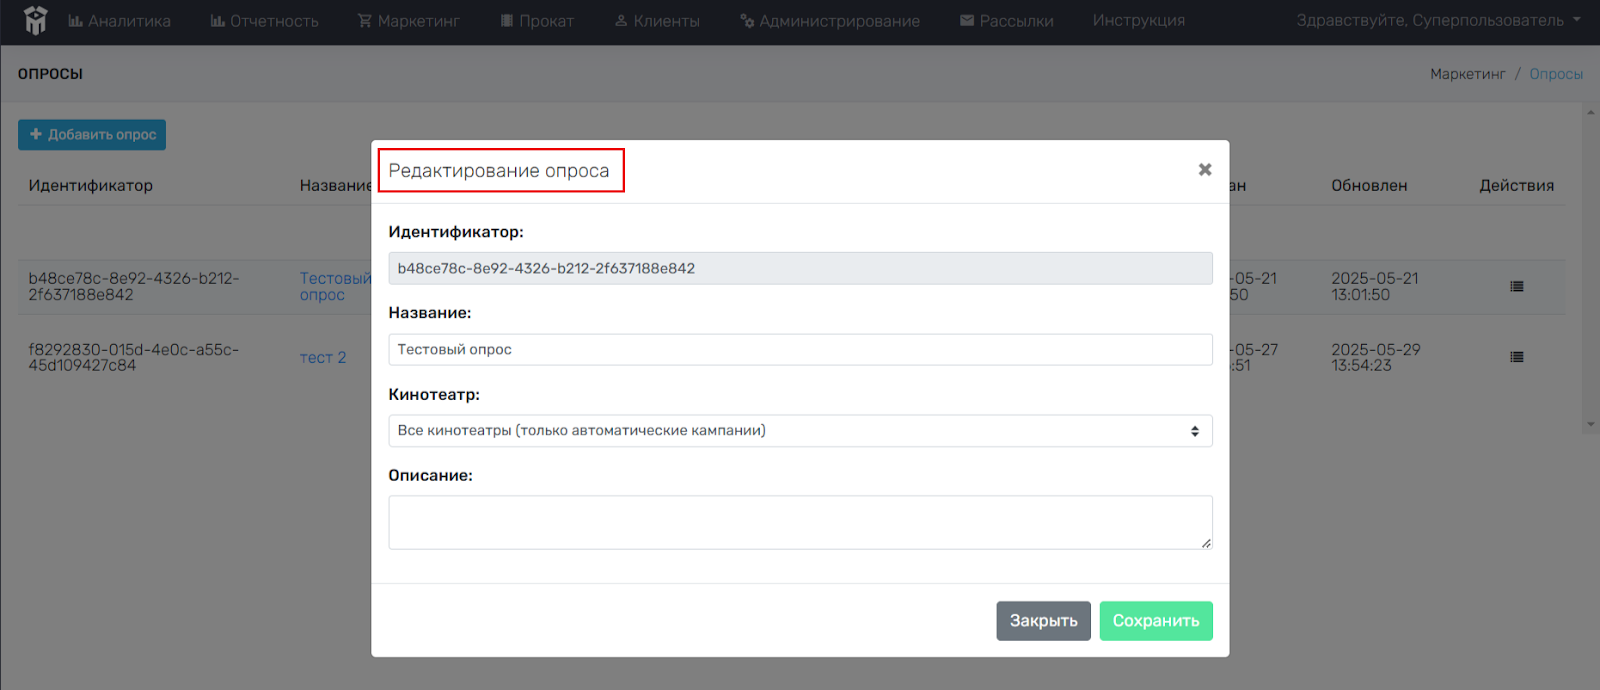The height and width of the screenshot is (690, 1600).
Task: Click the Идентификатор column header
Action: pyautogui.click(x=91, y=186)
